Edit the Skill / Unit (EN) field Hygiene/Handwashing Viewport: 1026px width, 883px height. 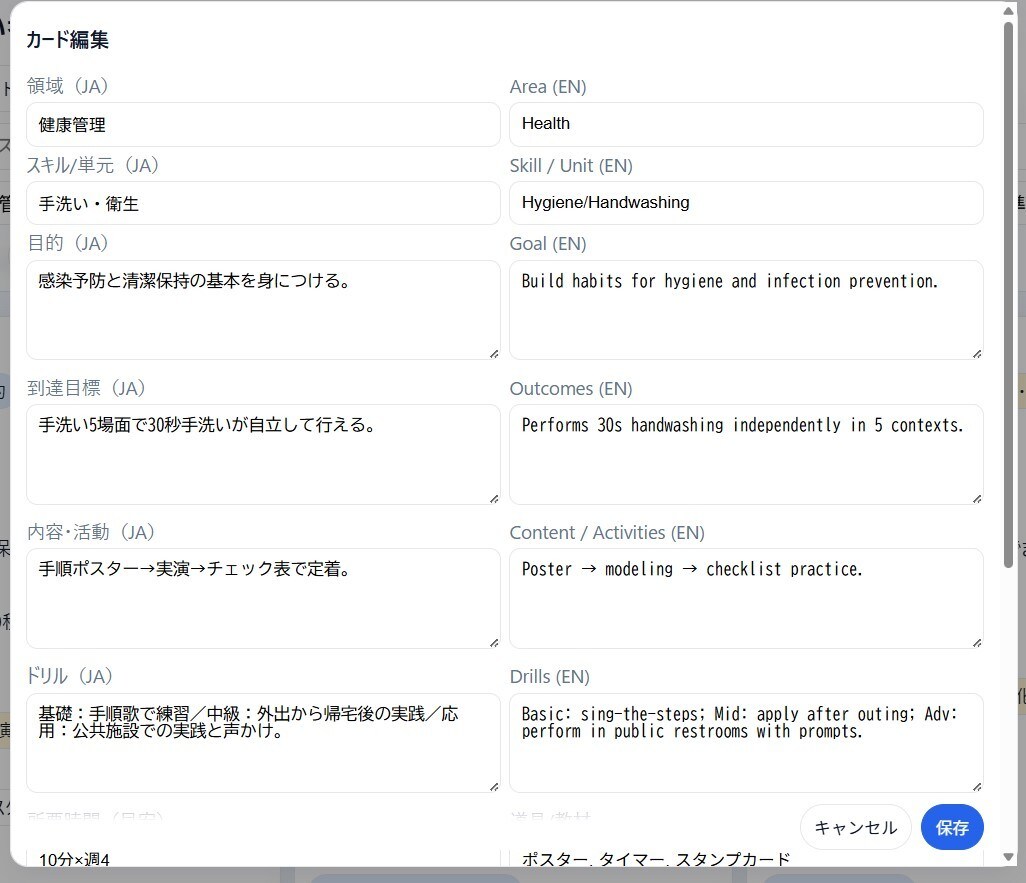(x=746, y=204)
